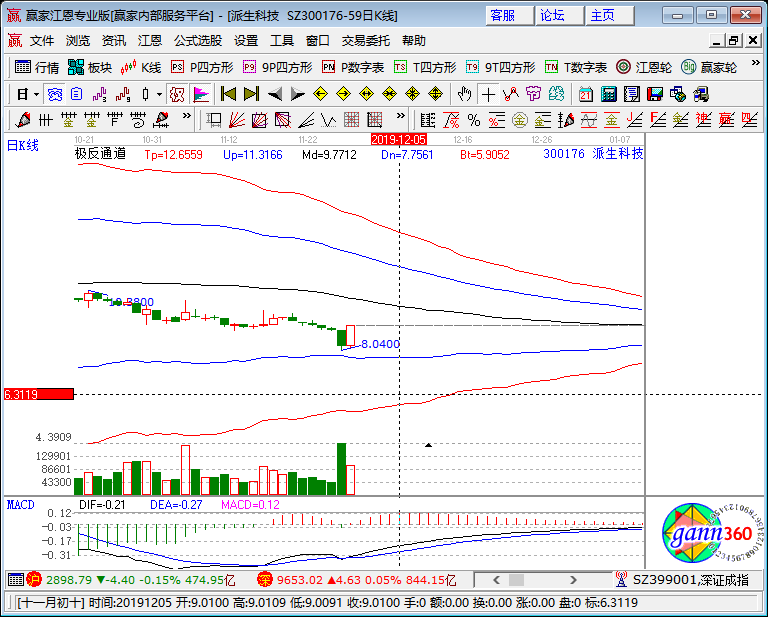Screen dimensions: 768x617
Task: Expand the middle toolbar overflow chevron
Action: pyautogui.click(x=401, y=116)
